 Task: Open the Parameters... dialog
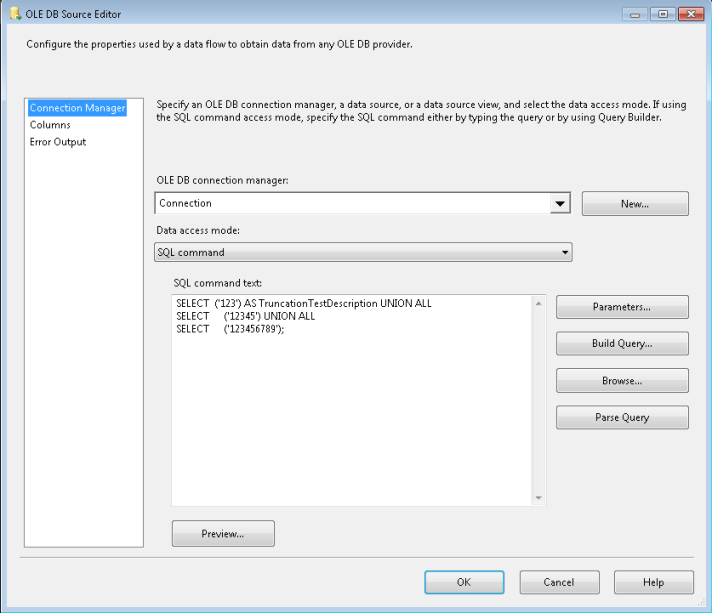click(622, 307)
